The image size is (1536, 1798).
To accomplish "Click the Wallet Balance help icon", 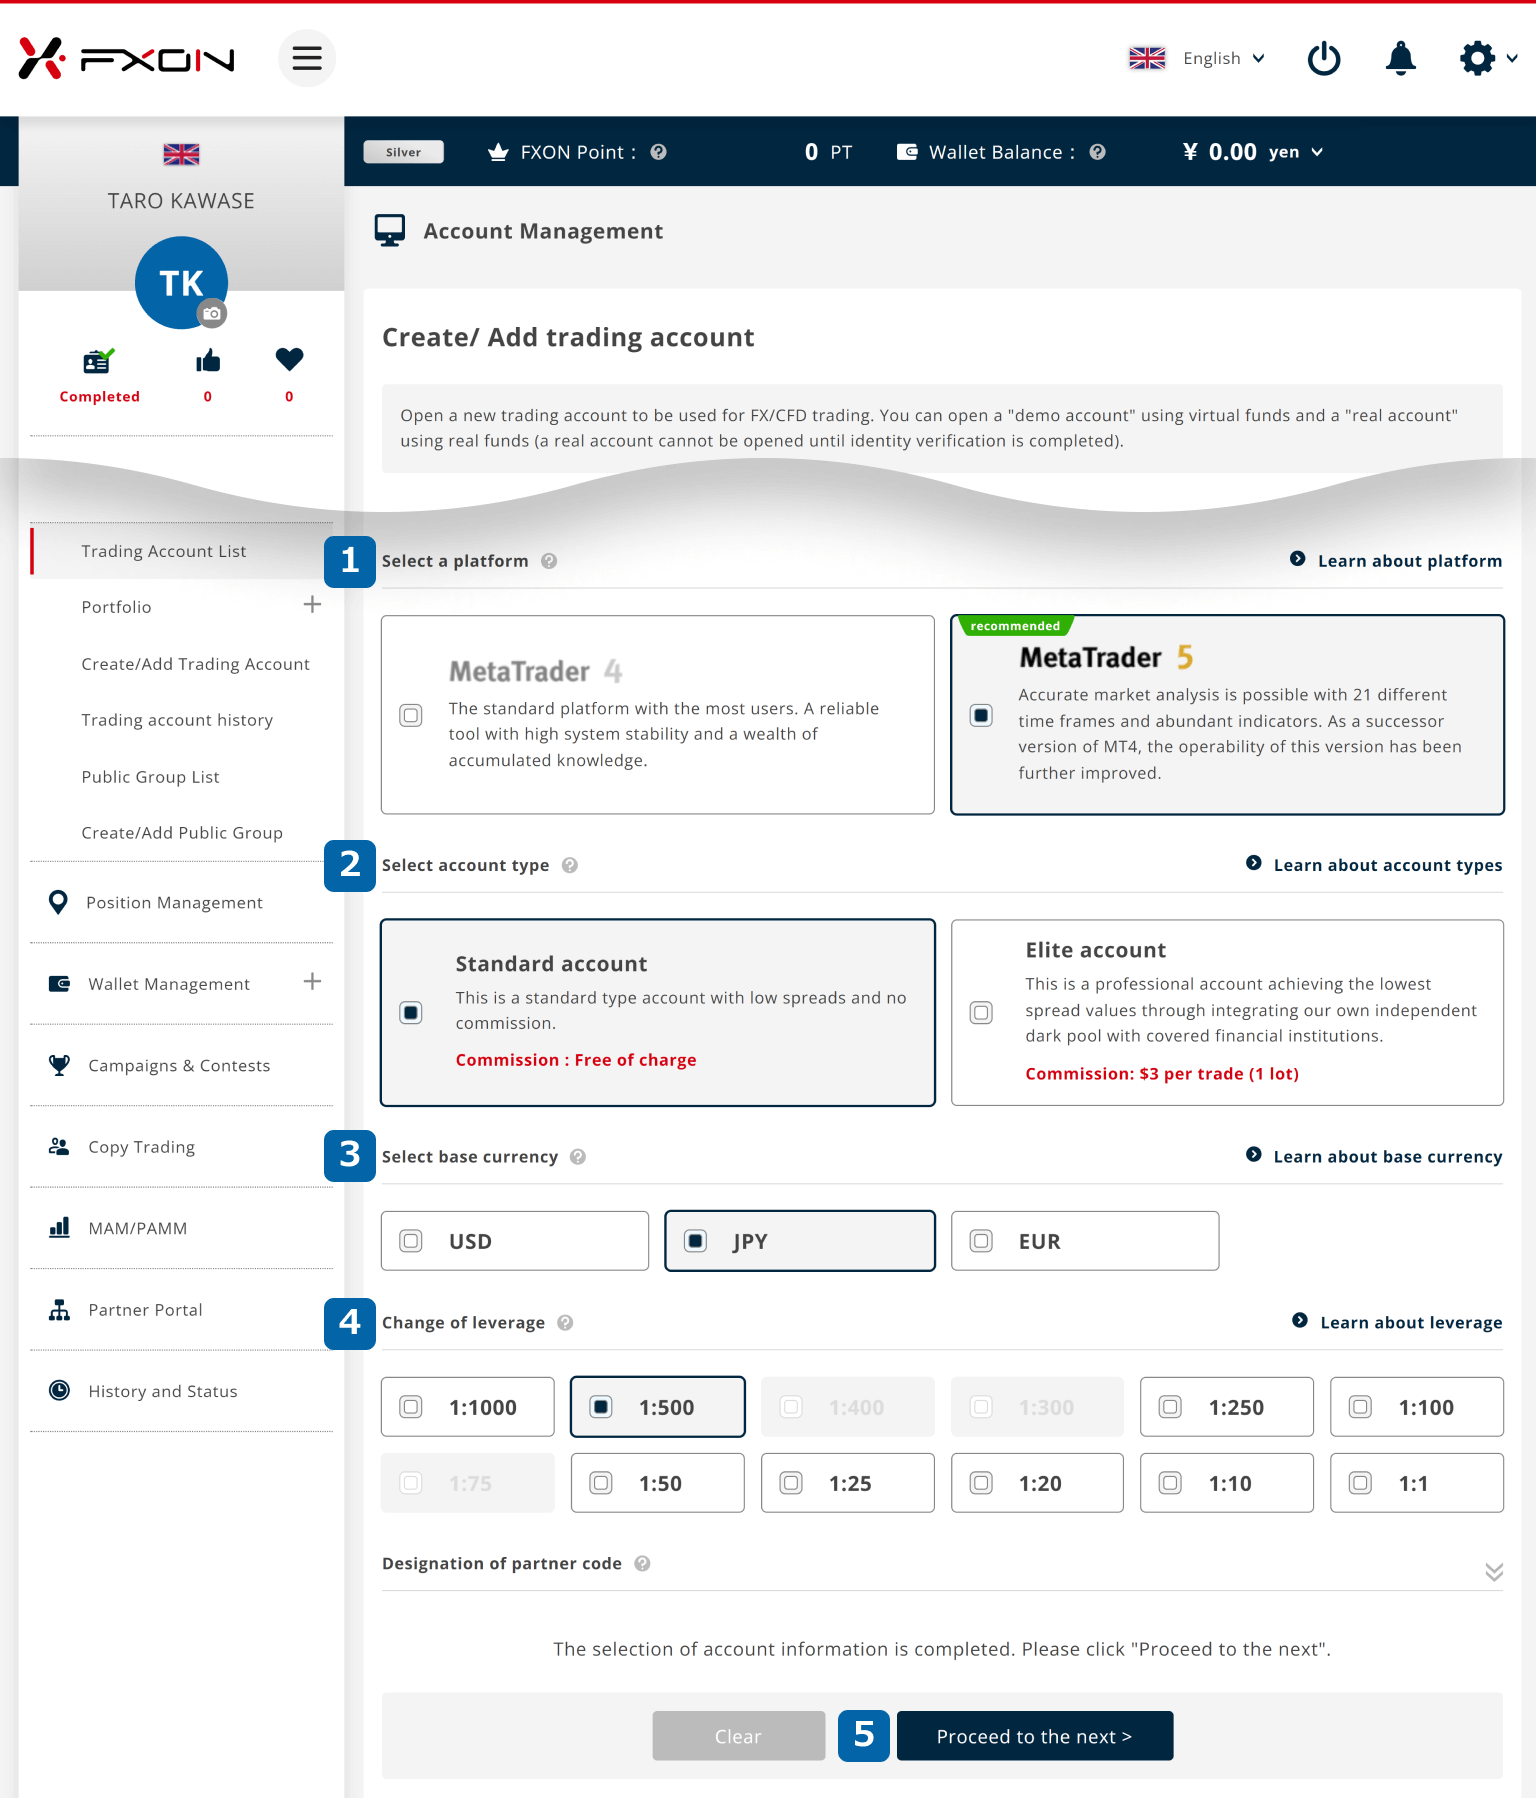I will pyautogui.click(x=1097, y=152).
